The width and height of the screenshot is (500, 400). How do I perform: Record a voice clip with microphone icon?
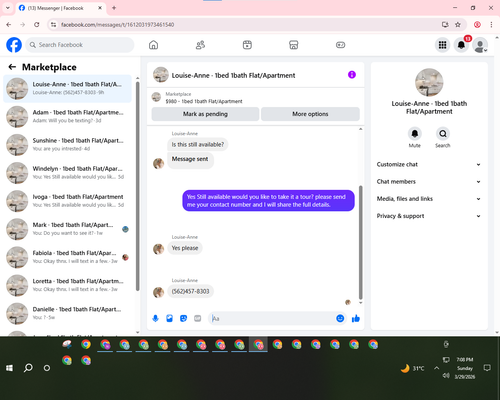click(155, 318)
